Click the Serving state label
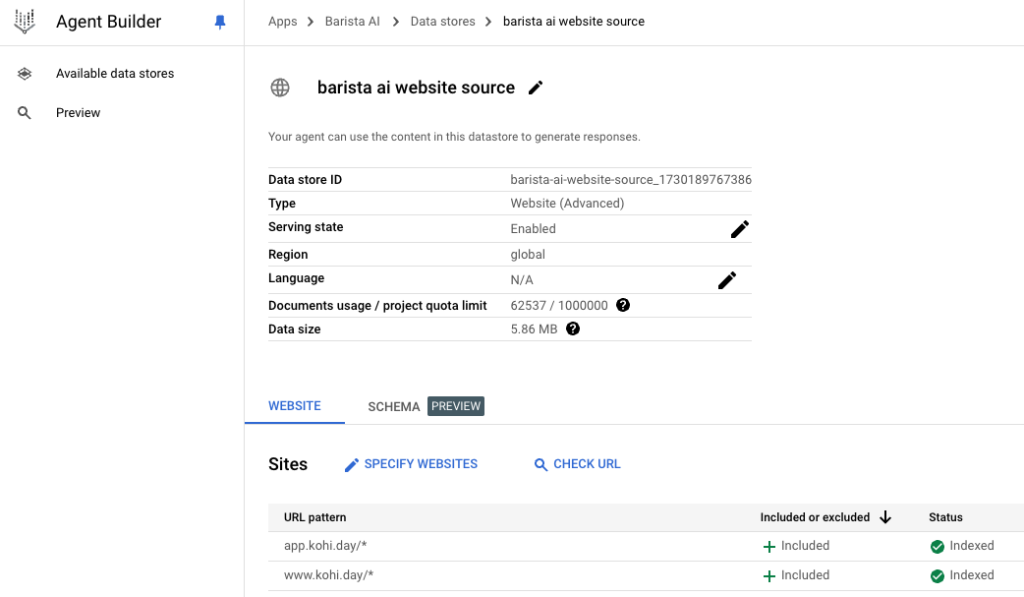This screenshot has width=1024, height=597. click(x=306, y=227)
